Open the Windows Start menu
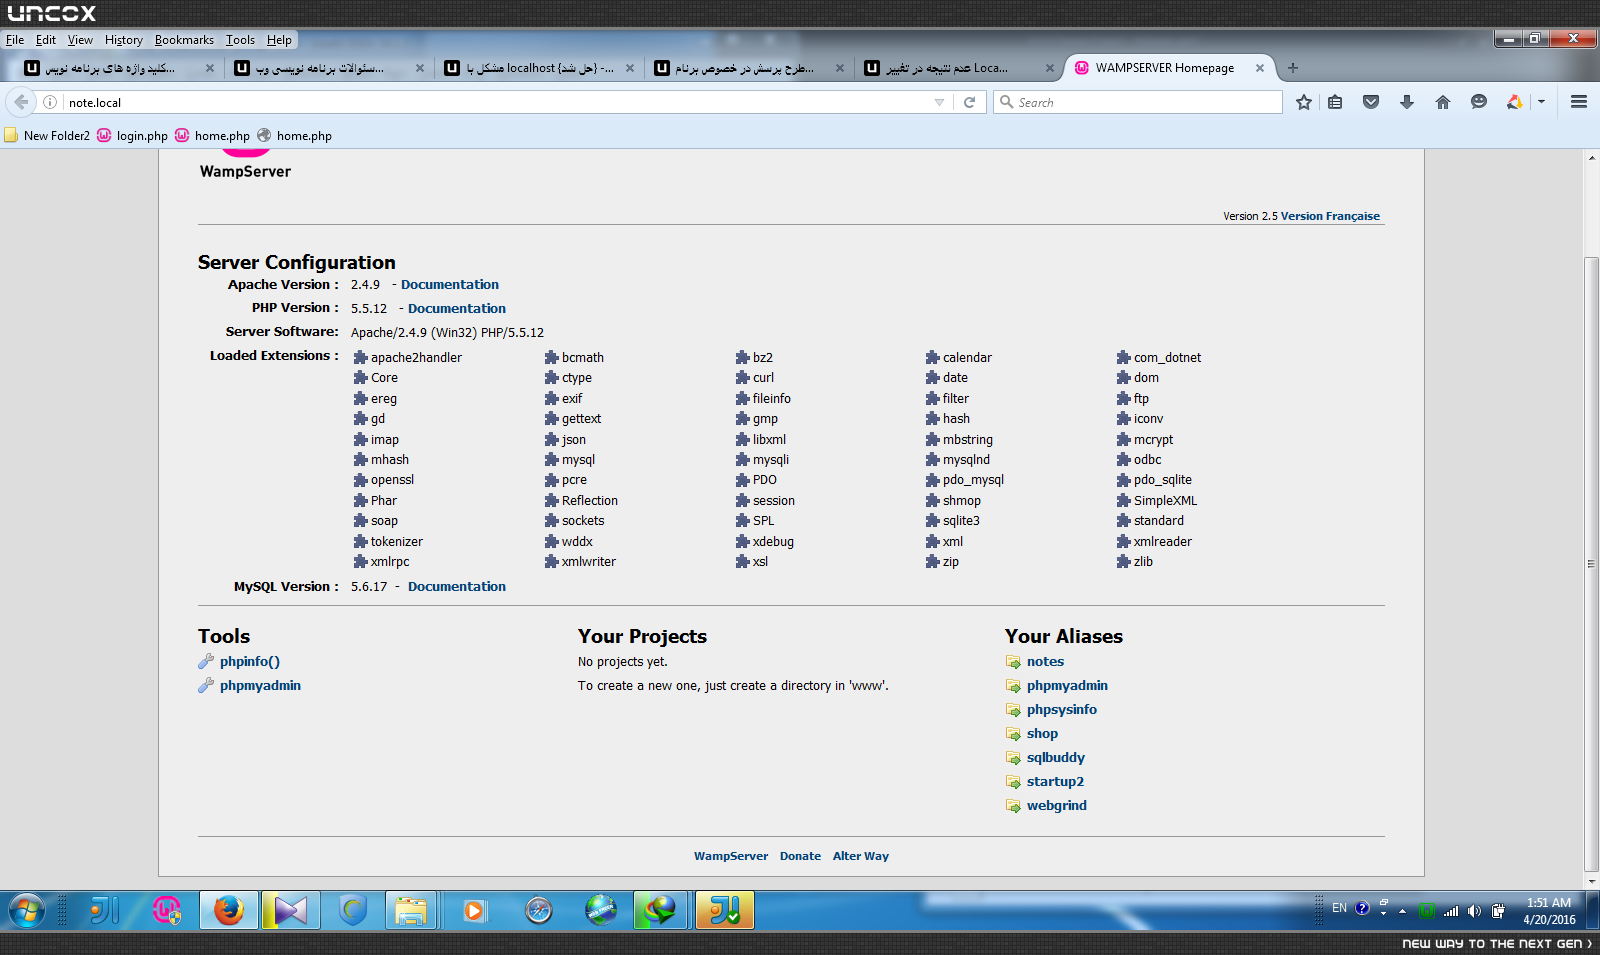The height and width of the screenshot is (955, 1600). click(x=27, y=911)
